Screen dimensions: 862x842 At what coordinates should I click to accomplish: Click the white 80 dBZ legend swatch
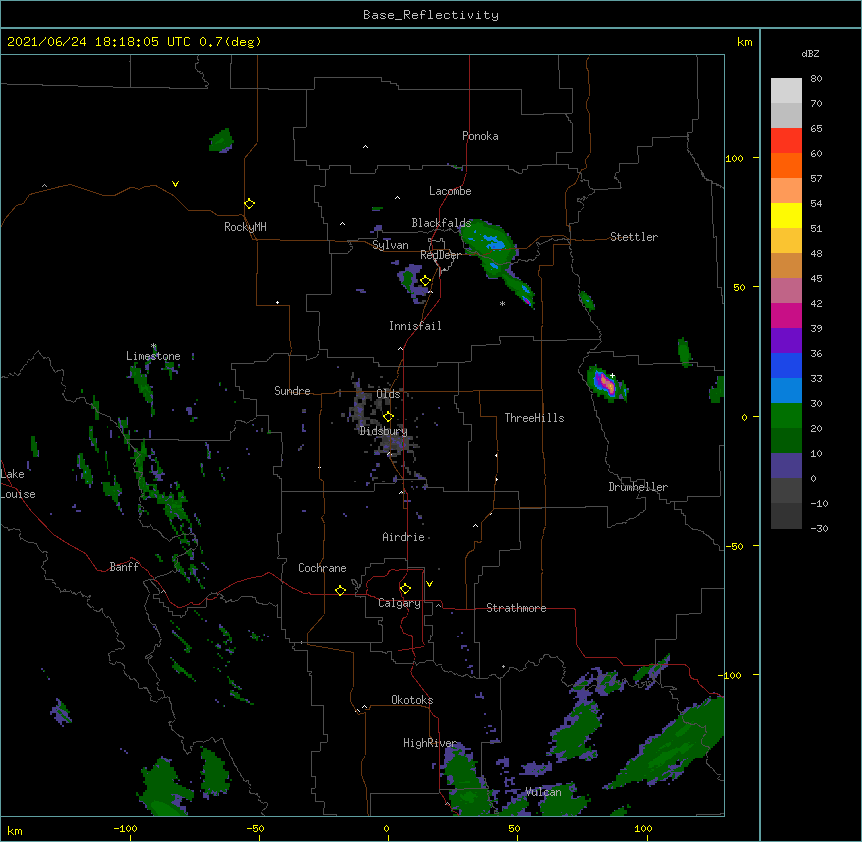786,91
